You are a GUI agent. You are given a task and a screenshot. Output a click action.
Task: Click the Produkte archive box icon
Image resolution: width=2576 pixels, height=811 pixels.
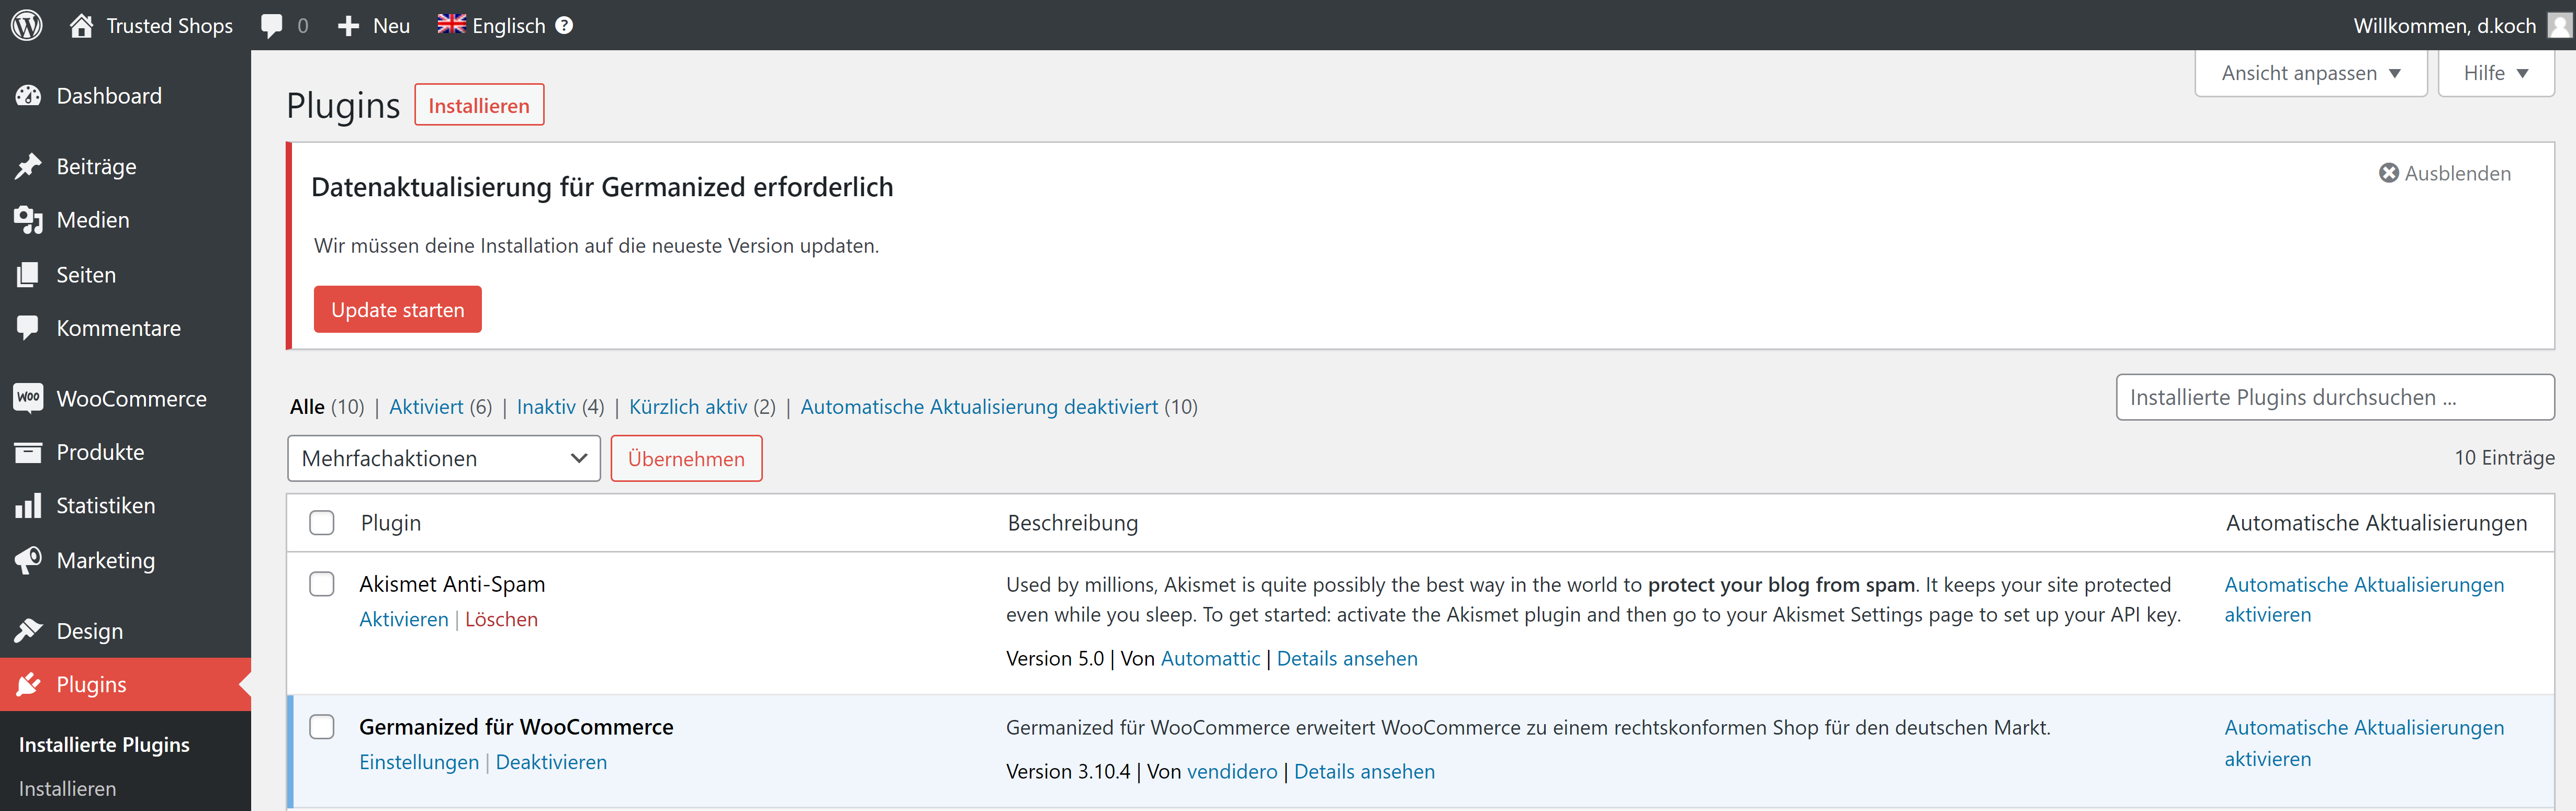[x=28, y=452]
